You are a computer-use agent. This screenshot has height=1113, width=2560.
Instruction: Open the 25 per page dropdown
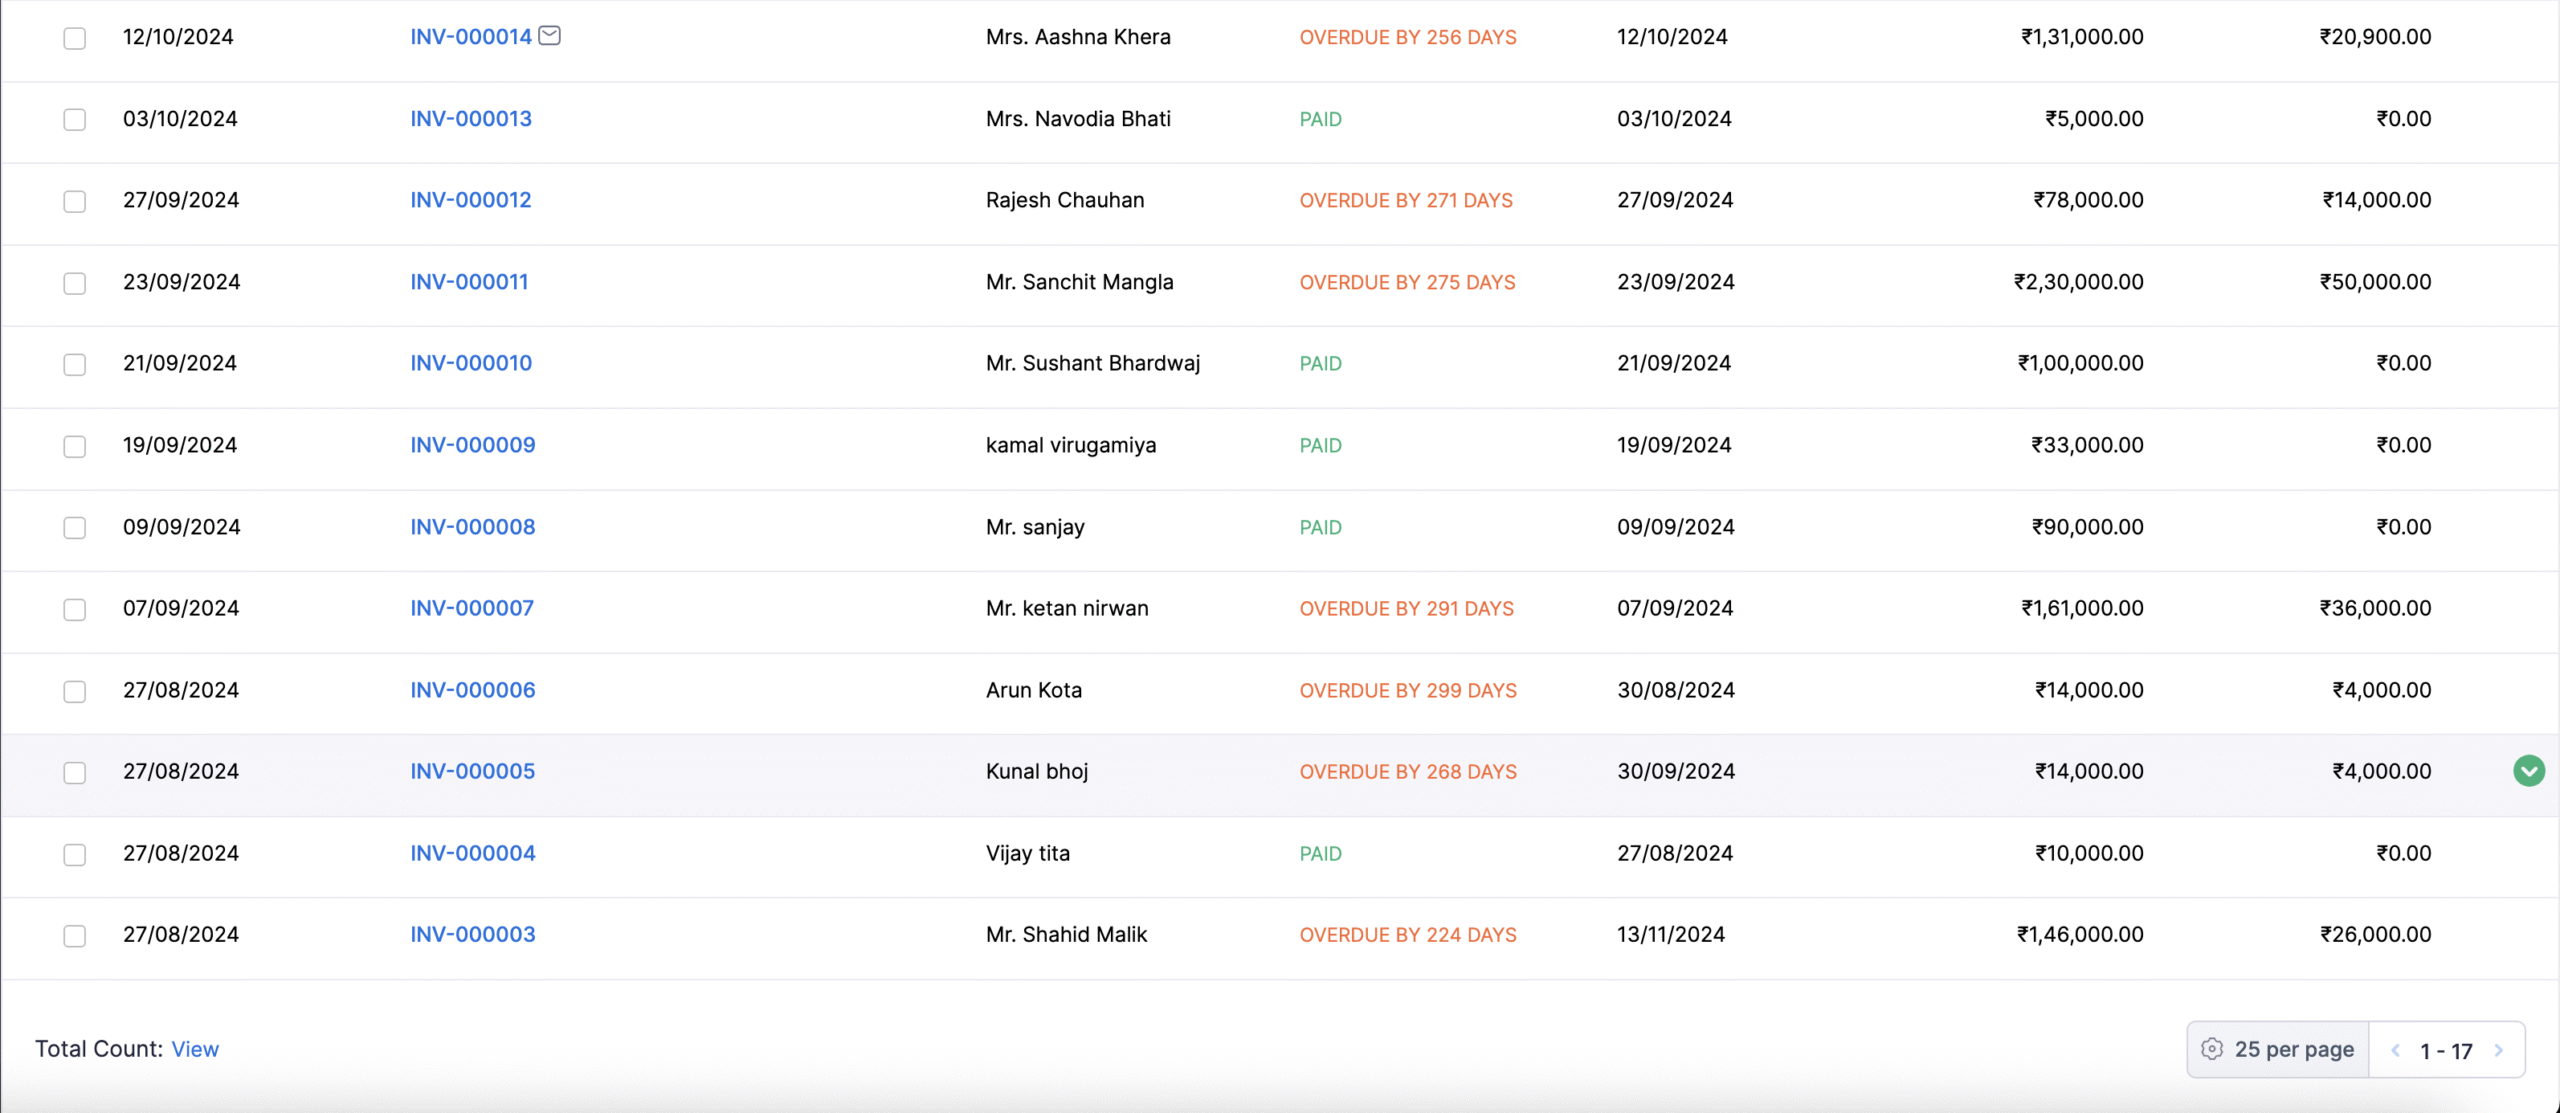(x=2293, y=1049)
